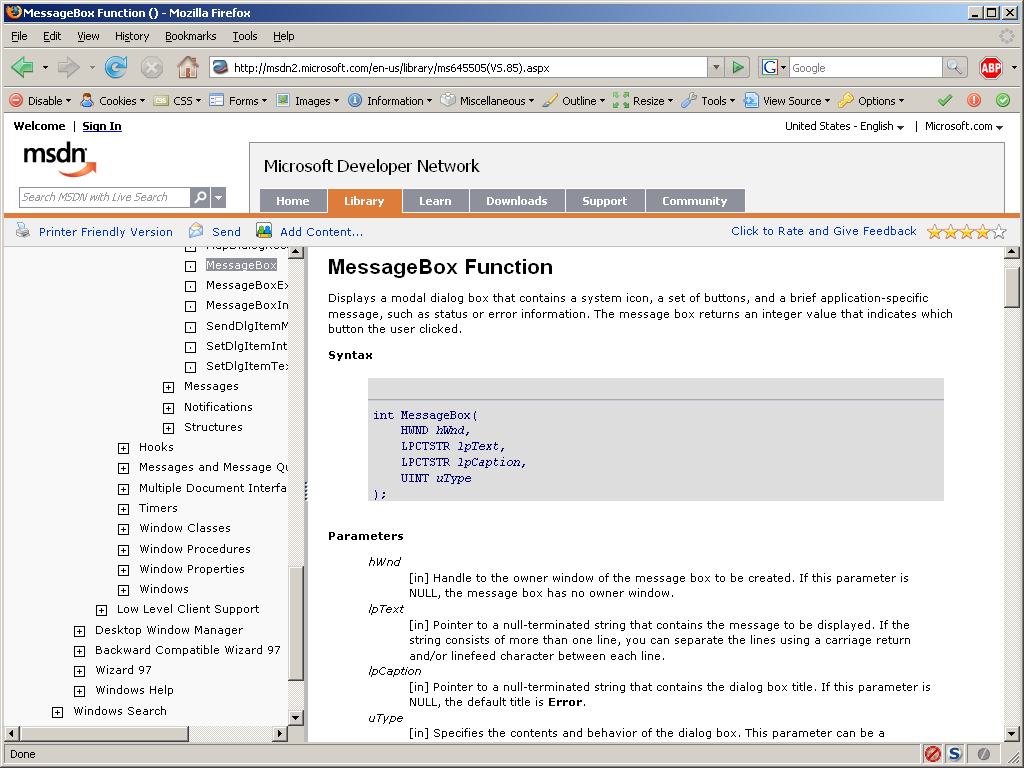Screen dimensions: 1024x768
Task: Click the MSDN search magnifier button
Action: [x=200, y=197]
